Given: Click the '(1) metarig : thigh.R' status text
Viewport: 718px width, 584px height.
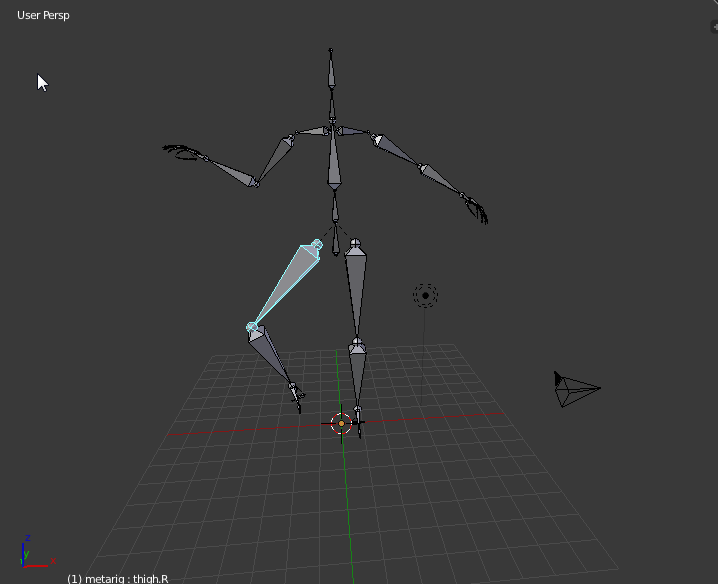Looking at the screenshot, I should pos(118,579).
